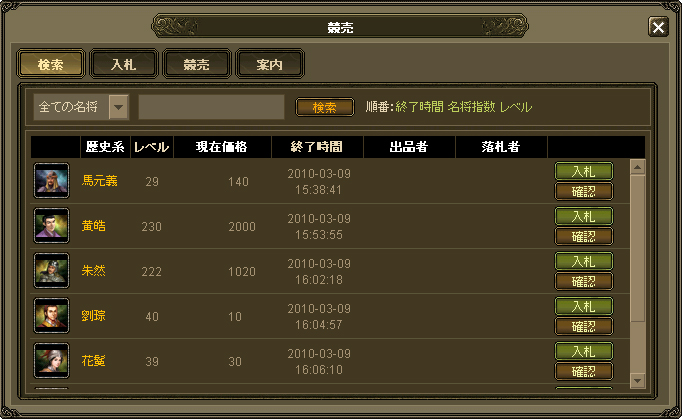The image size is (682, 419).
Task: Open the 案内 tab
Action: [x=270, y=64]
